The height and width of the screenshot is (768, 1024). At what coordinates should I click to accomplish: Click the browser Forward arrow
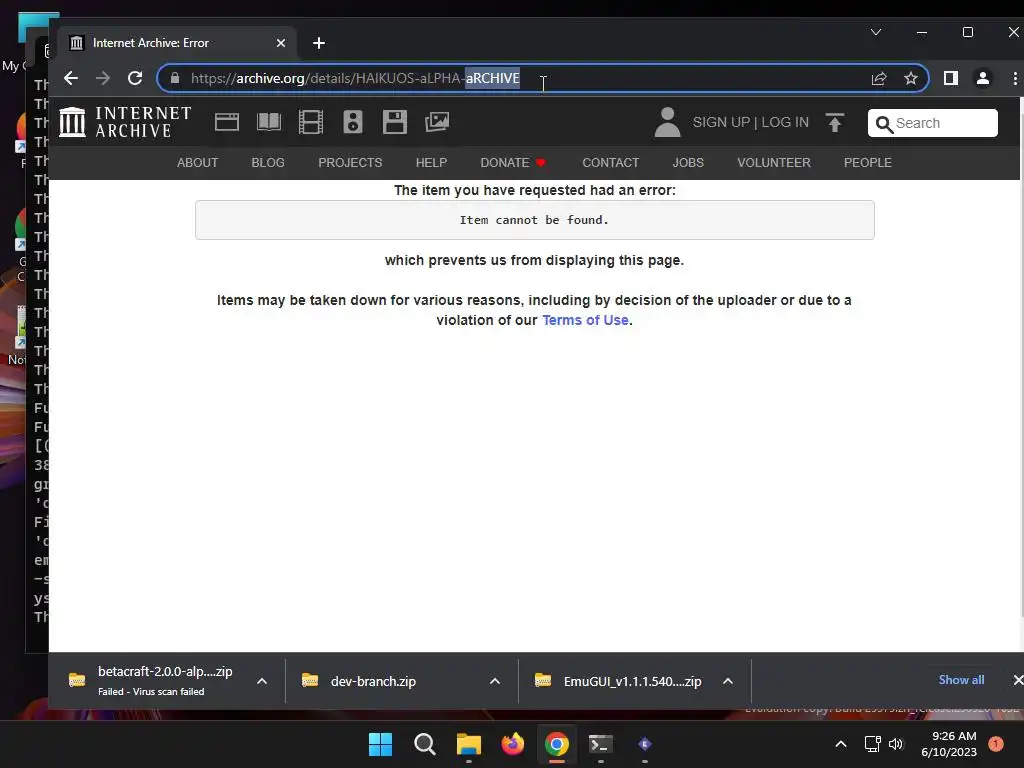point(103,78)
